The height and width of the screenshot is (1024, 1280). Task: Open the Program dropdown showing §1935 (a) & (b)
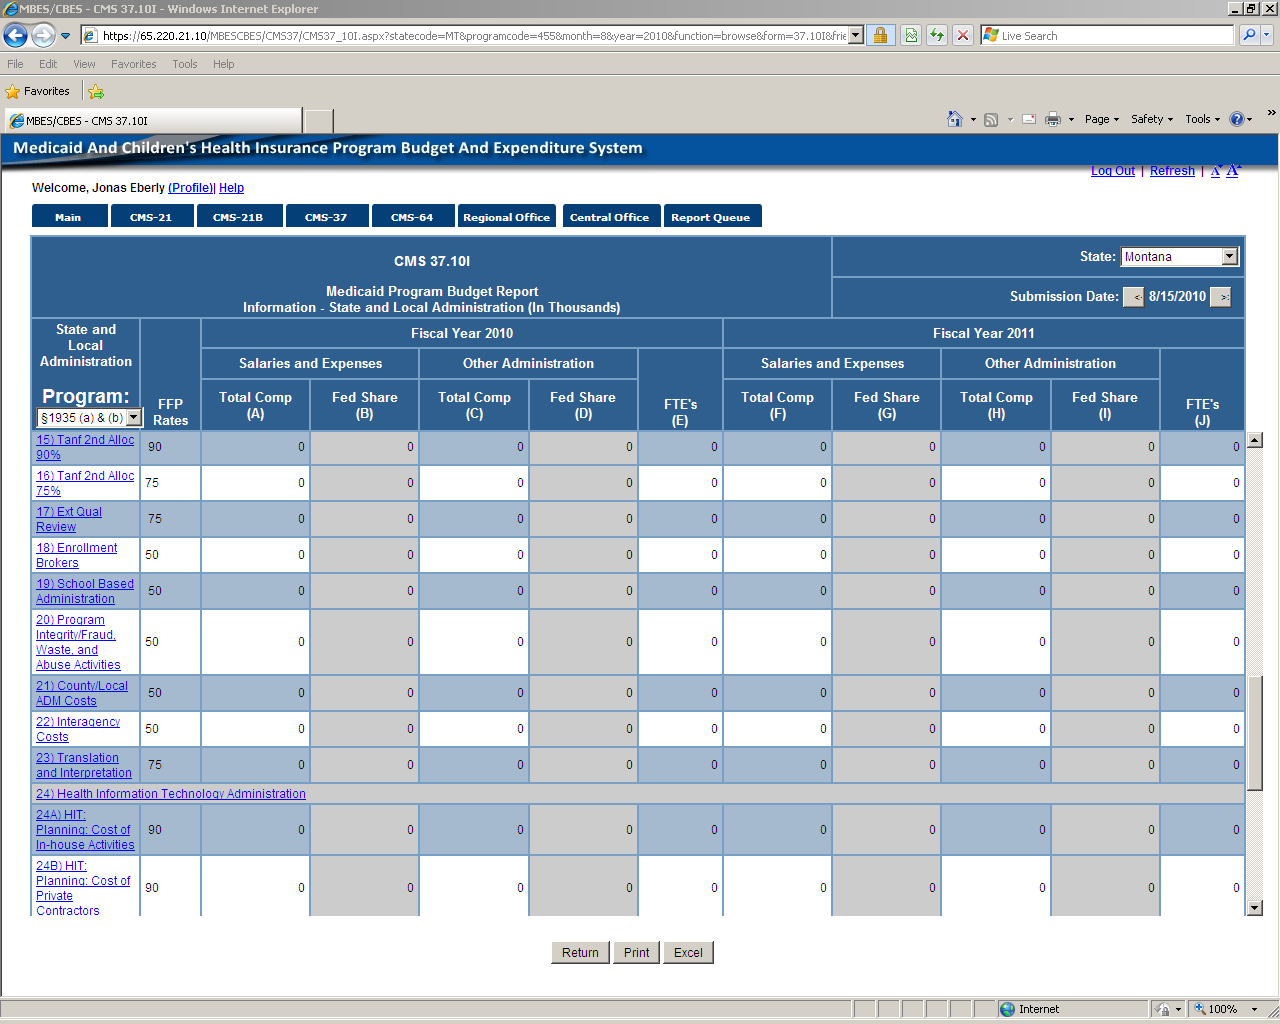[x=134, y=418]
